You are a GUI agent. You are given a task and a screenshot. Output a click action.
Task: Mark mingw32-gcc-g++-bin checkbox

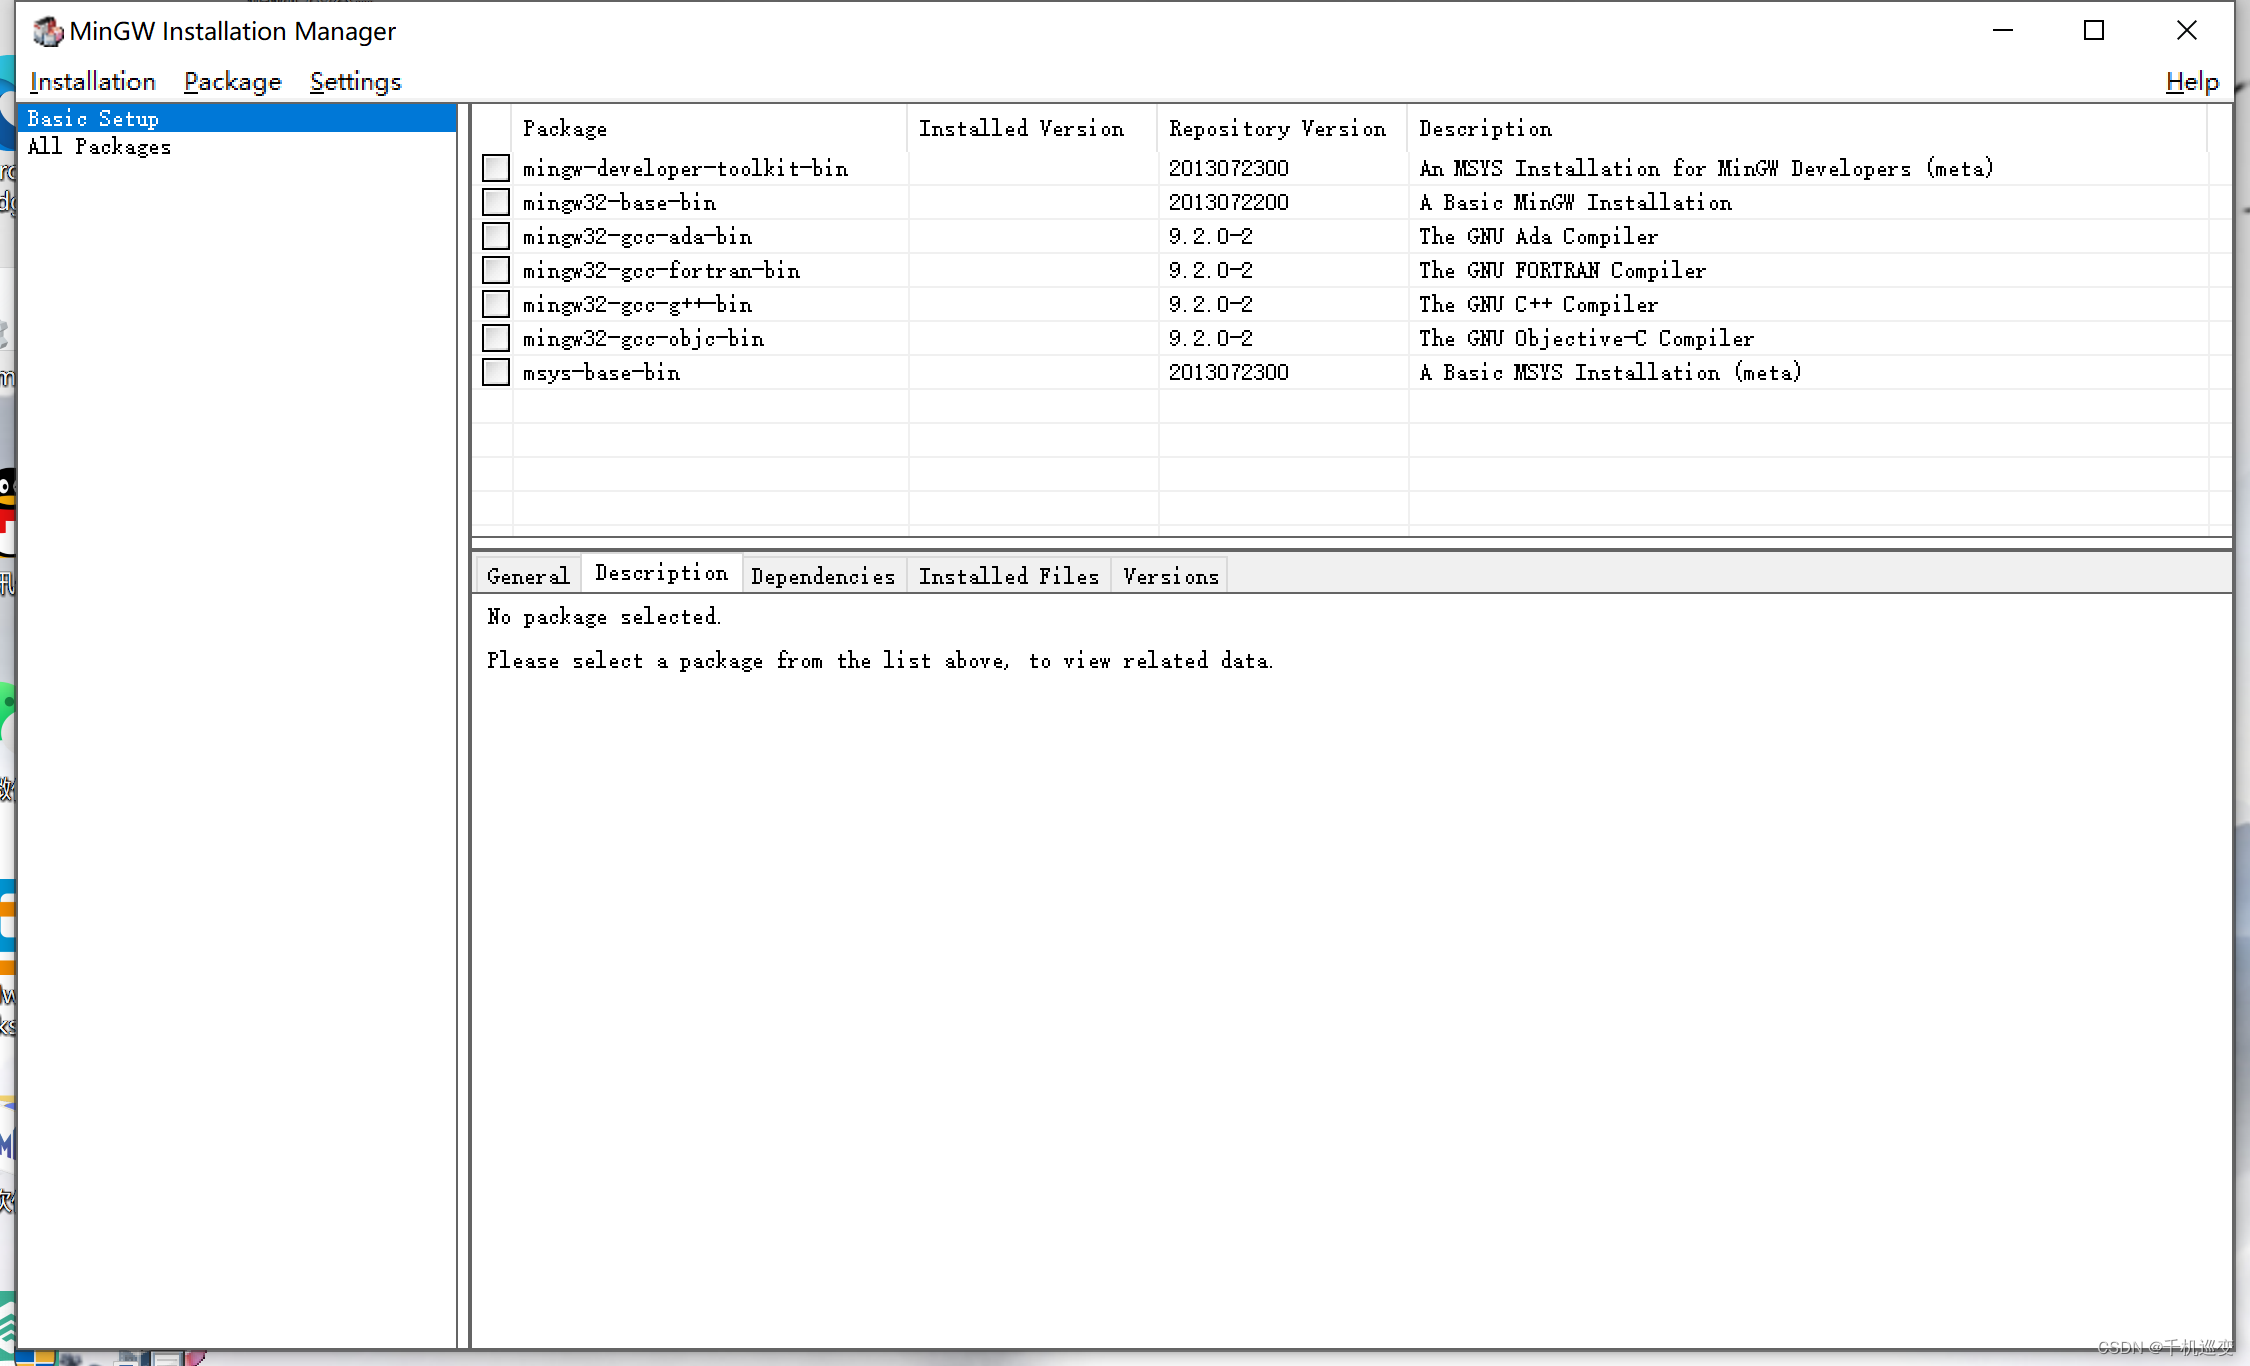click(496, 304)
